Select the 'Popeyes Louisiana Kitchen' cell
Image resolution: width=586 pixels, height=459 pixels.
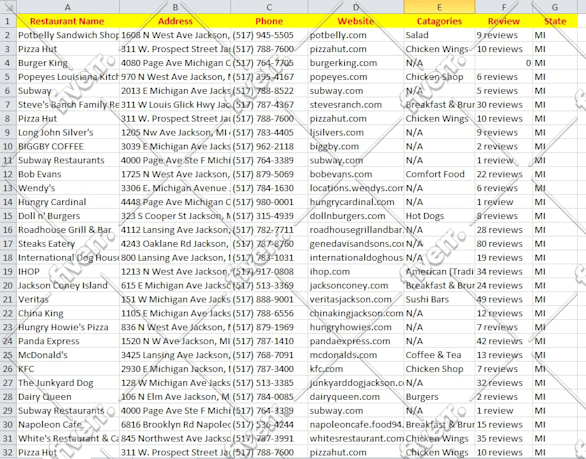click(x=68, y=77)
